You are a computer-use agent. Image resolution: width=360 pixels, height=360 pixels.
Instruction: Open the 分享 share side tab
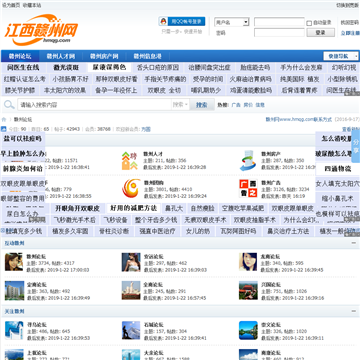[x=356, y=146]
